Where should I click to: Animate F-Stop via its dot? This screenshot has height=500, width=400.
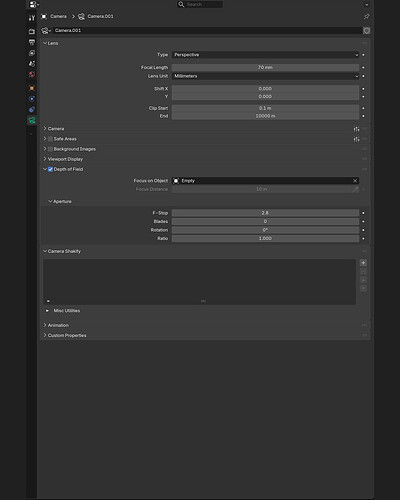click(x=363, y=213)
